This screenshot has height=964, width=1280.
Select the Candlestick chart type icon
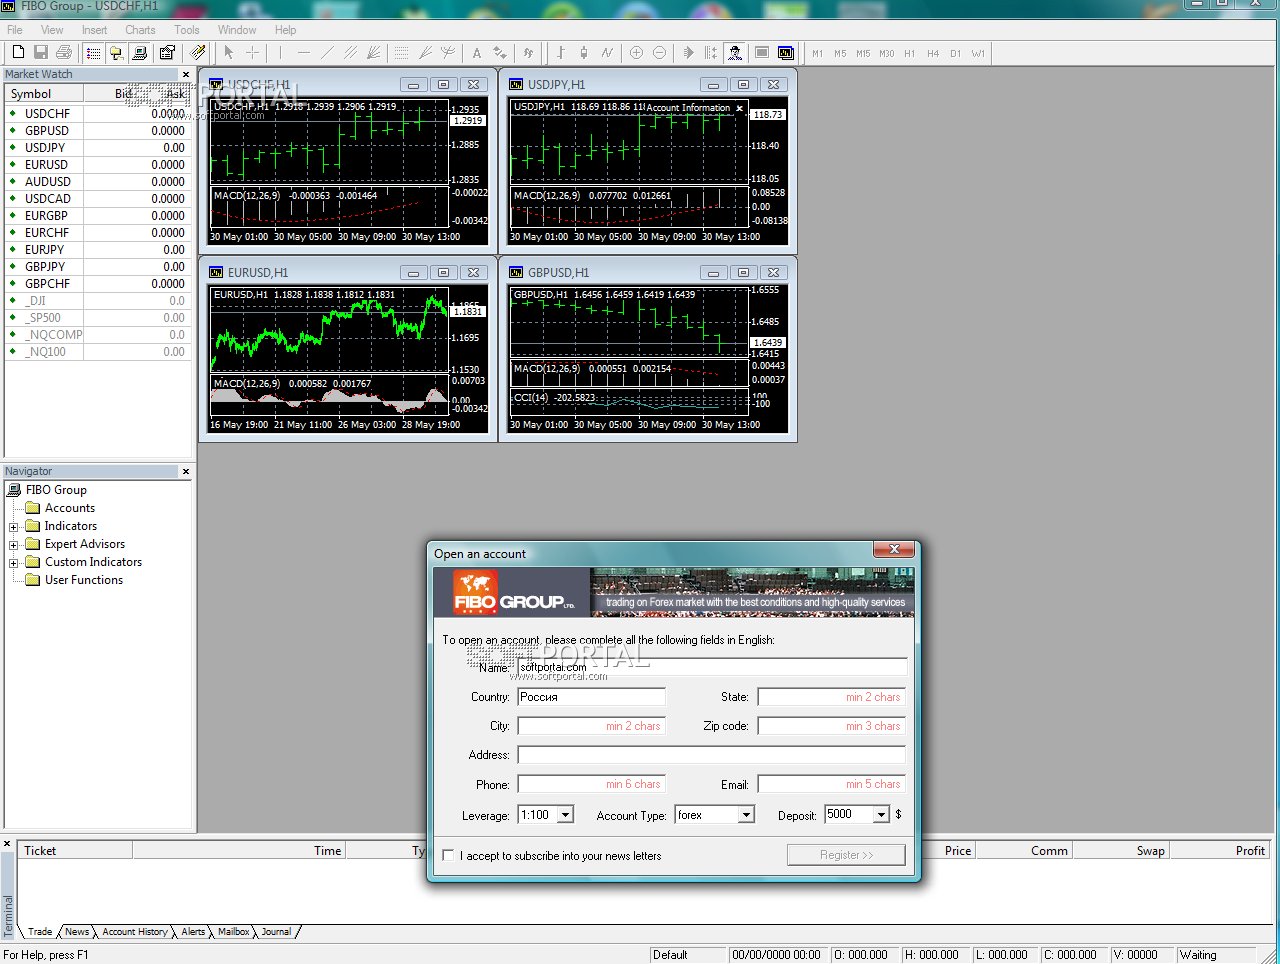(x=584, y=52)
